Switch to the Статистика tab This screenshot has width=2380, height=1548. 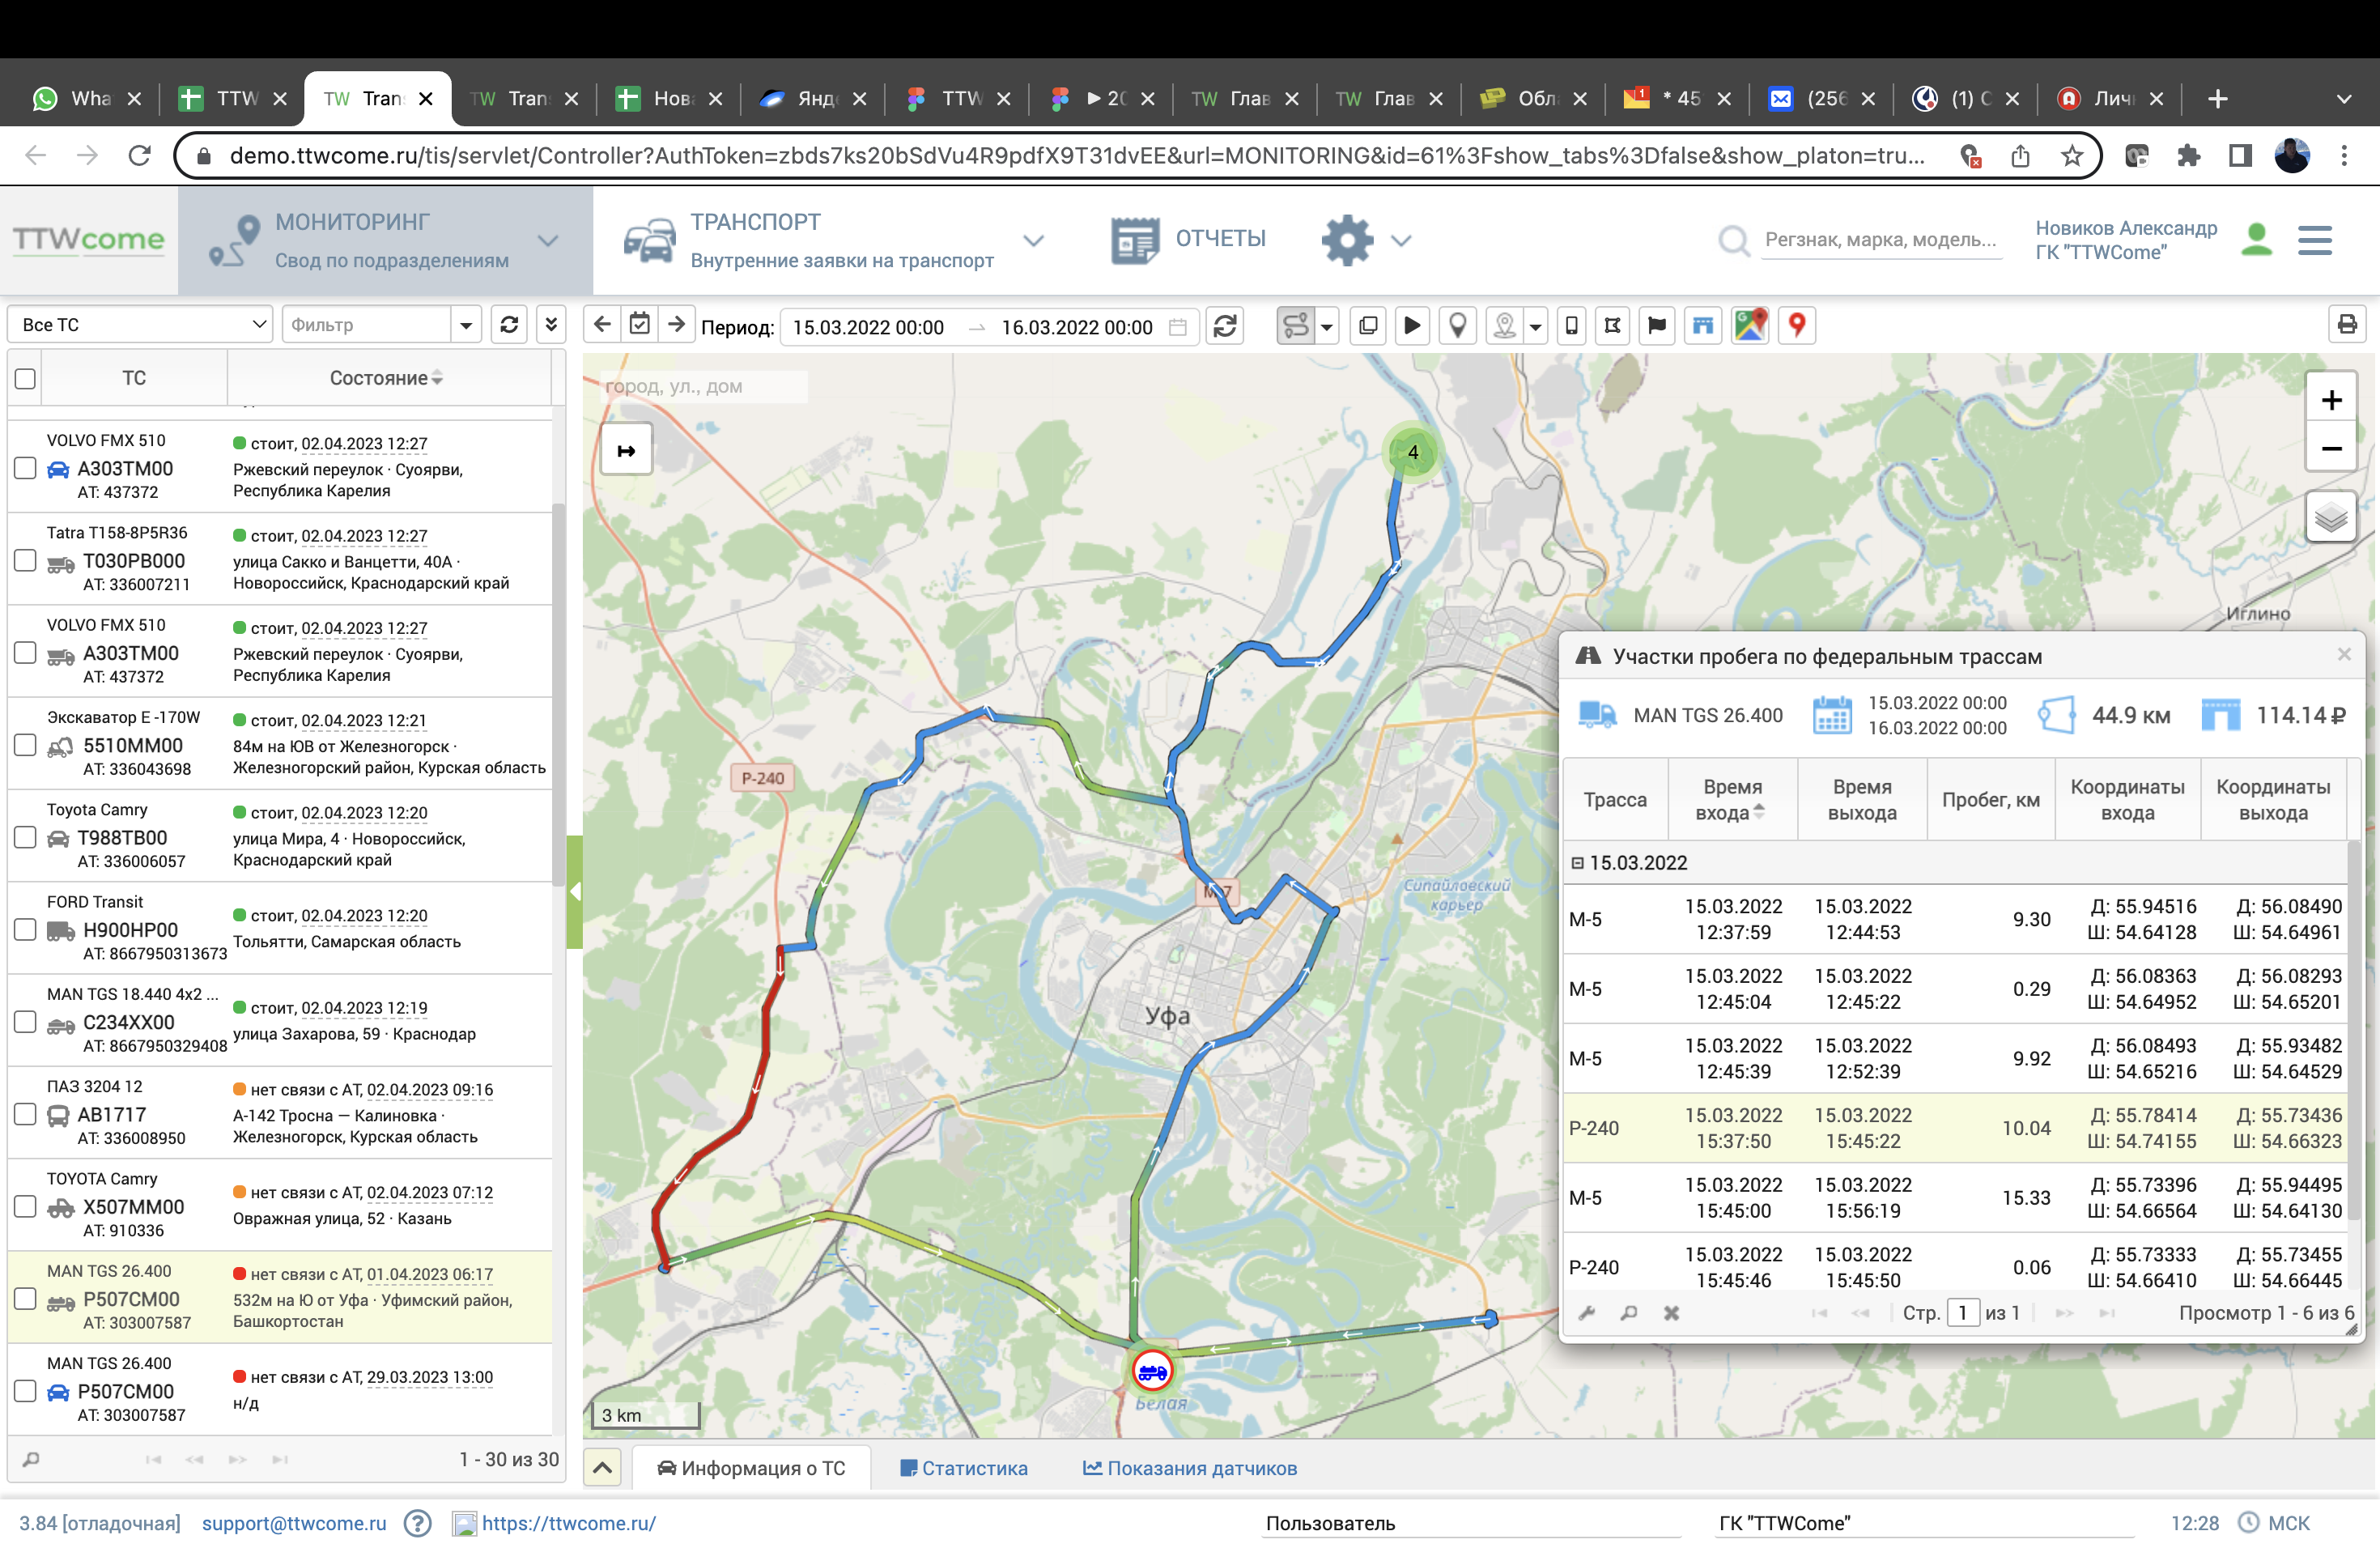pyautogui.click(x=964, y=1468)
